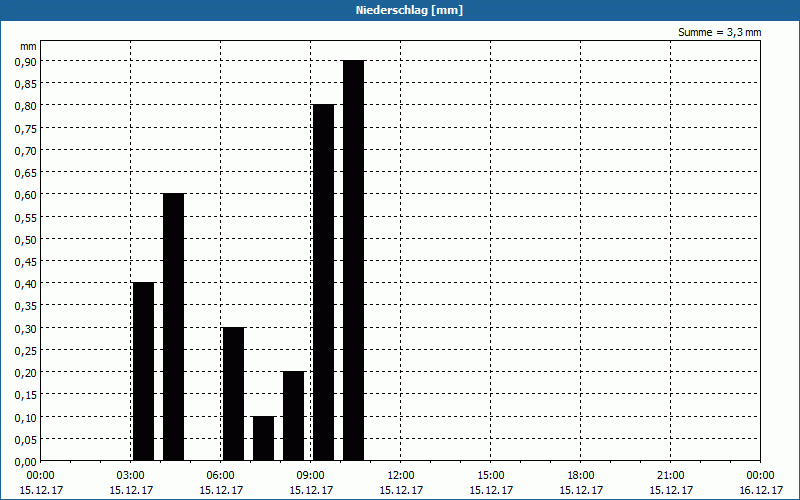The width and height of the screenshot is (800, 500).
Task: Select the 12:00 time axis marker
Action: 400,476
